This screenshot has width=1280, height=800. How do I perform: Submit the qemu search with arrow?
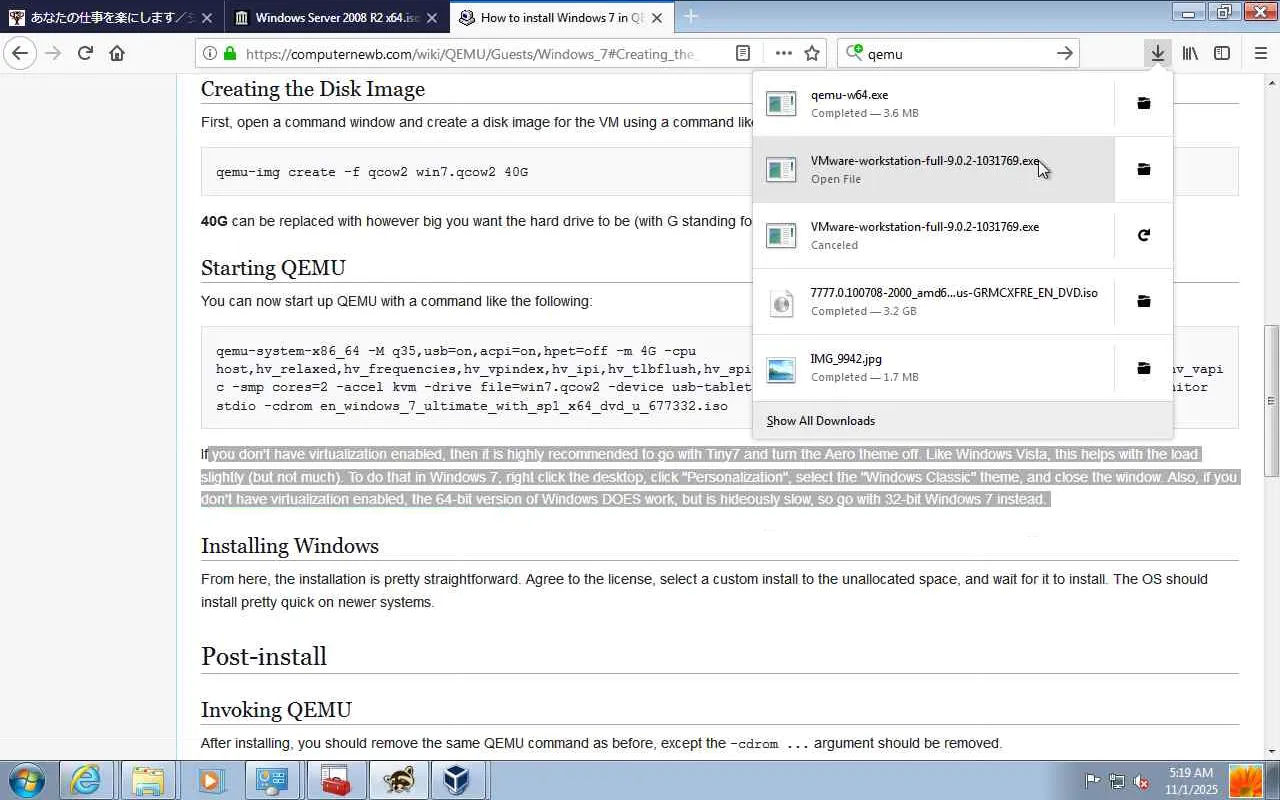[1064, 54]
